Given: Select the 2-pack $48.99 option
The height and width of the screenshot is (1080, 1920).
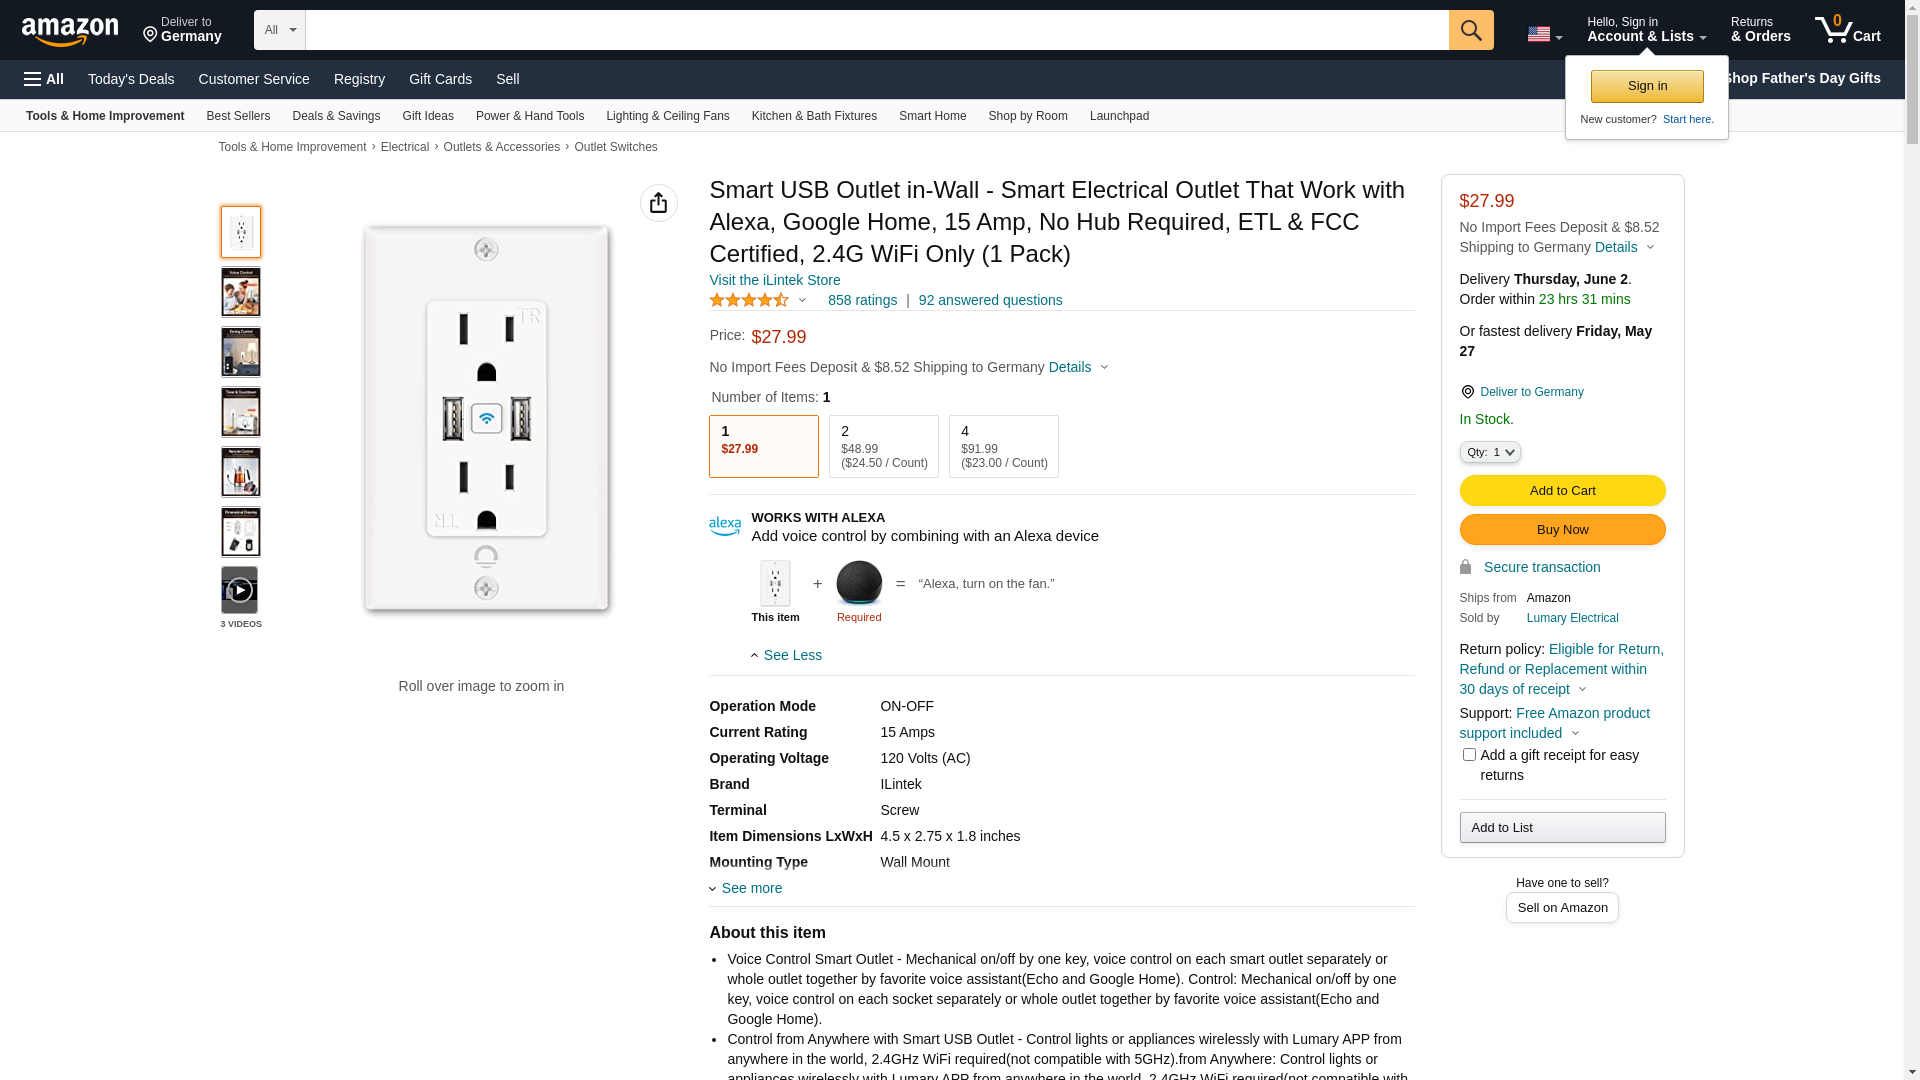Looking at the screenshot, I should click(x=883, y=446).
